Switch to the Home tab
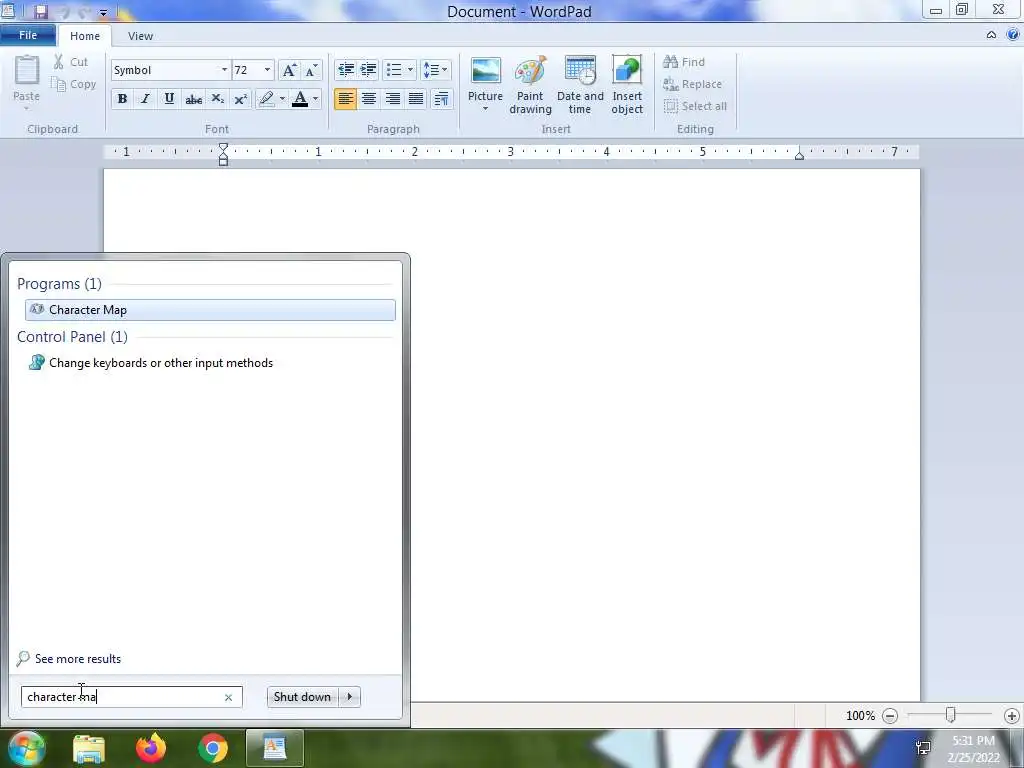 [85, 36]
